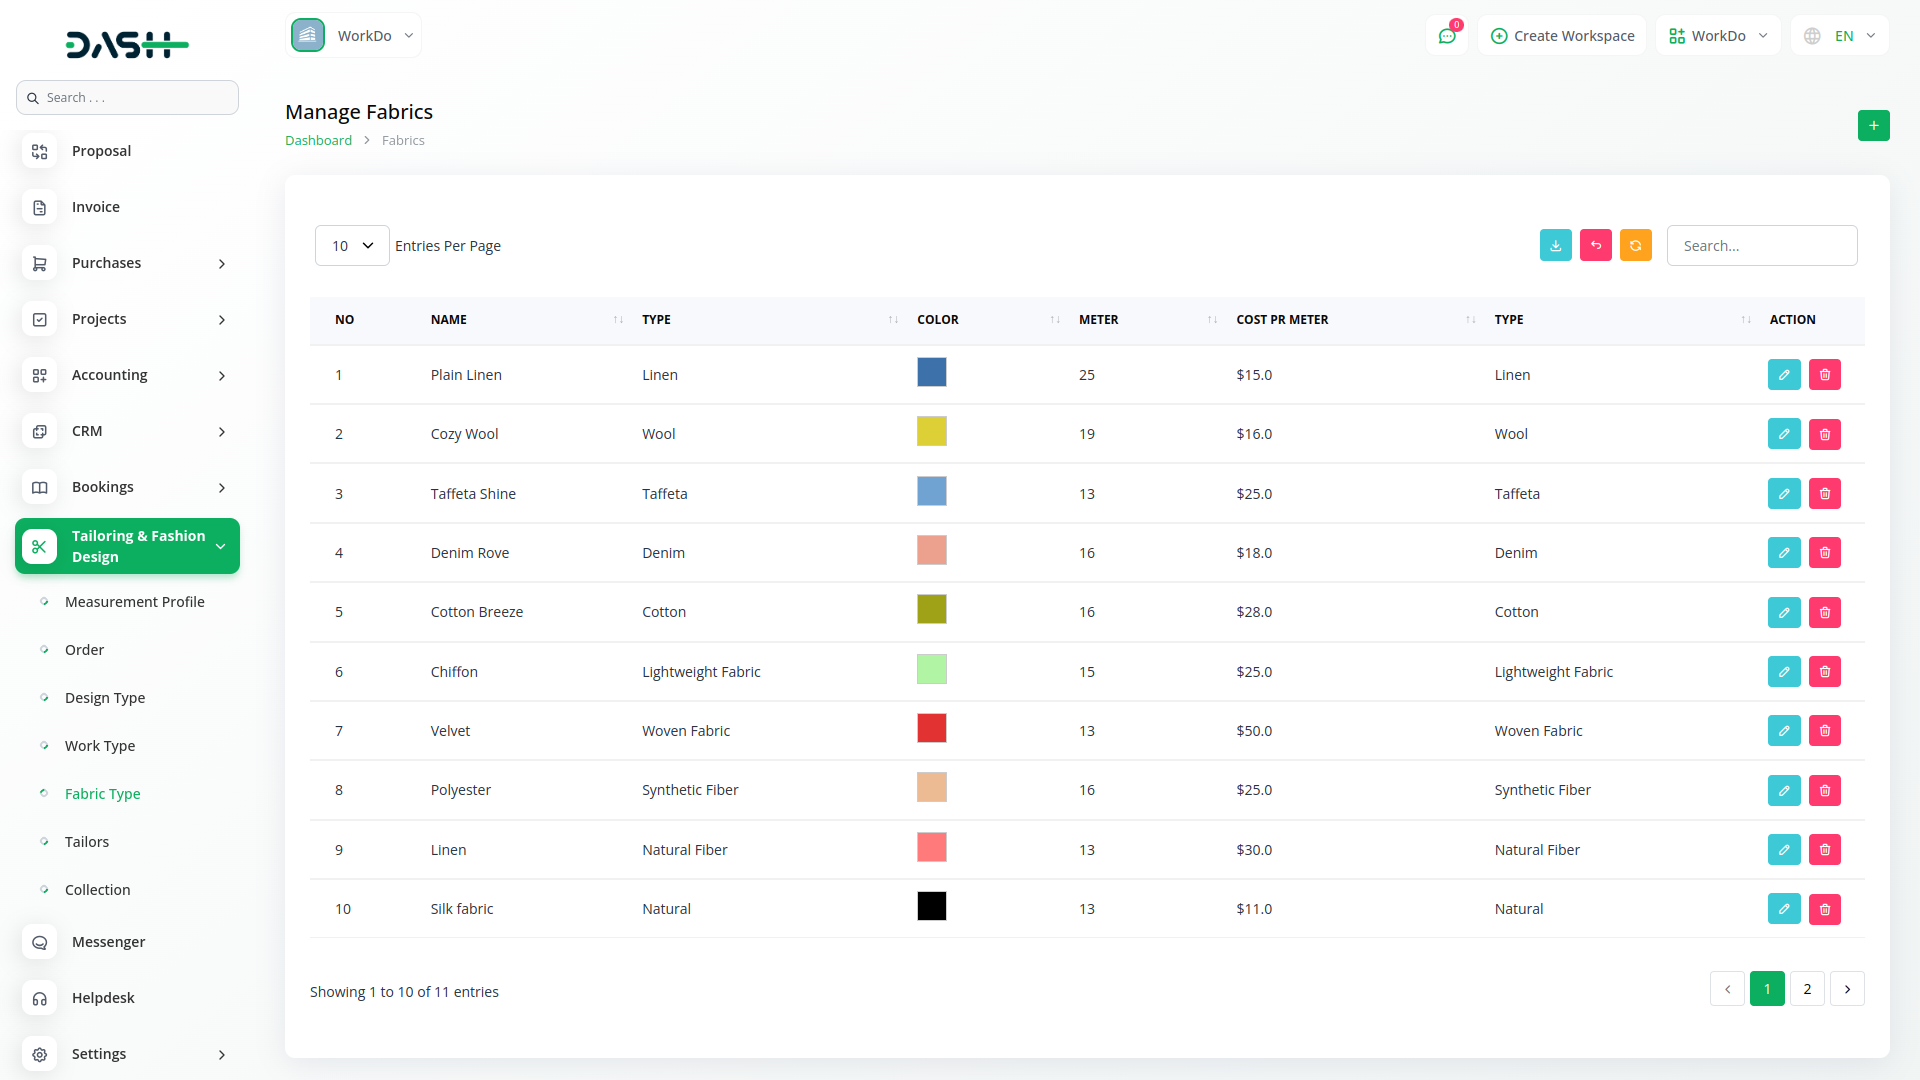
Task: Click the table Search input field
Action: pos(1761,246)
